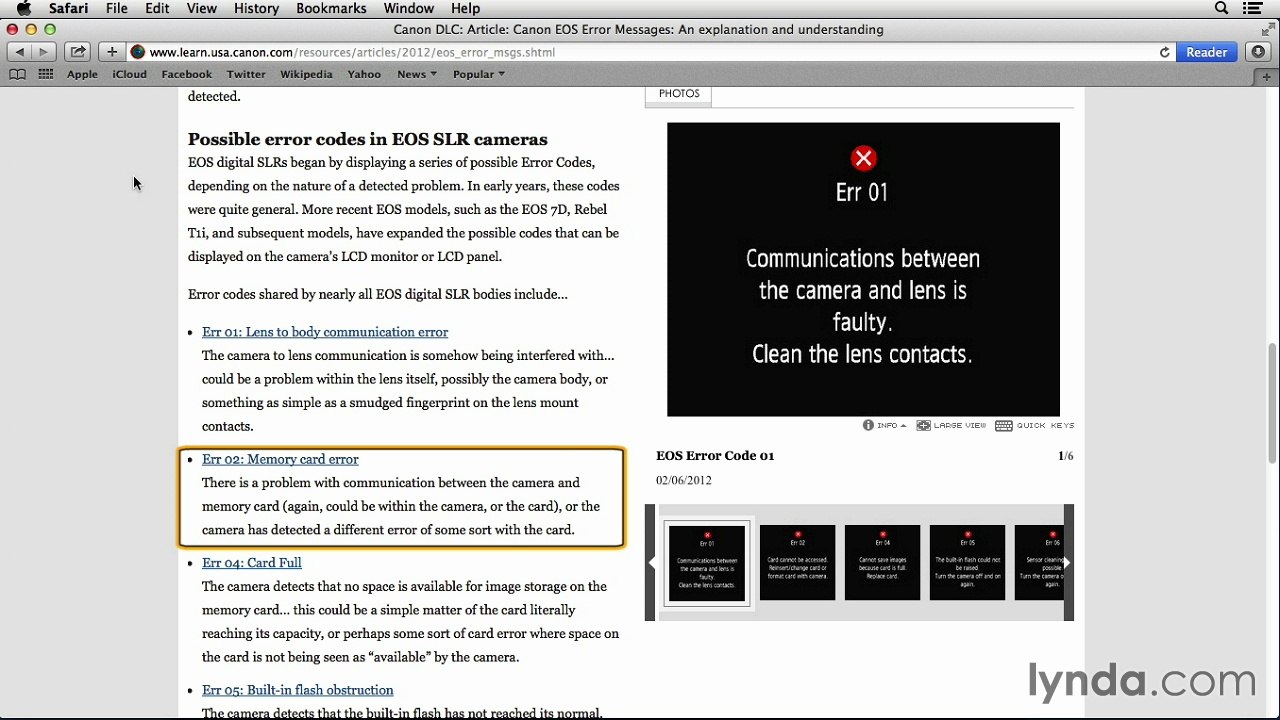This screenshot has width=1280, height=720.
Task: Open the History menu
Action: [256, 8]
